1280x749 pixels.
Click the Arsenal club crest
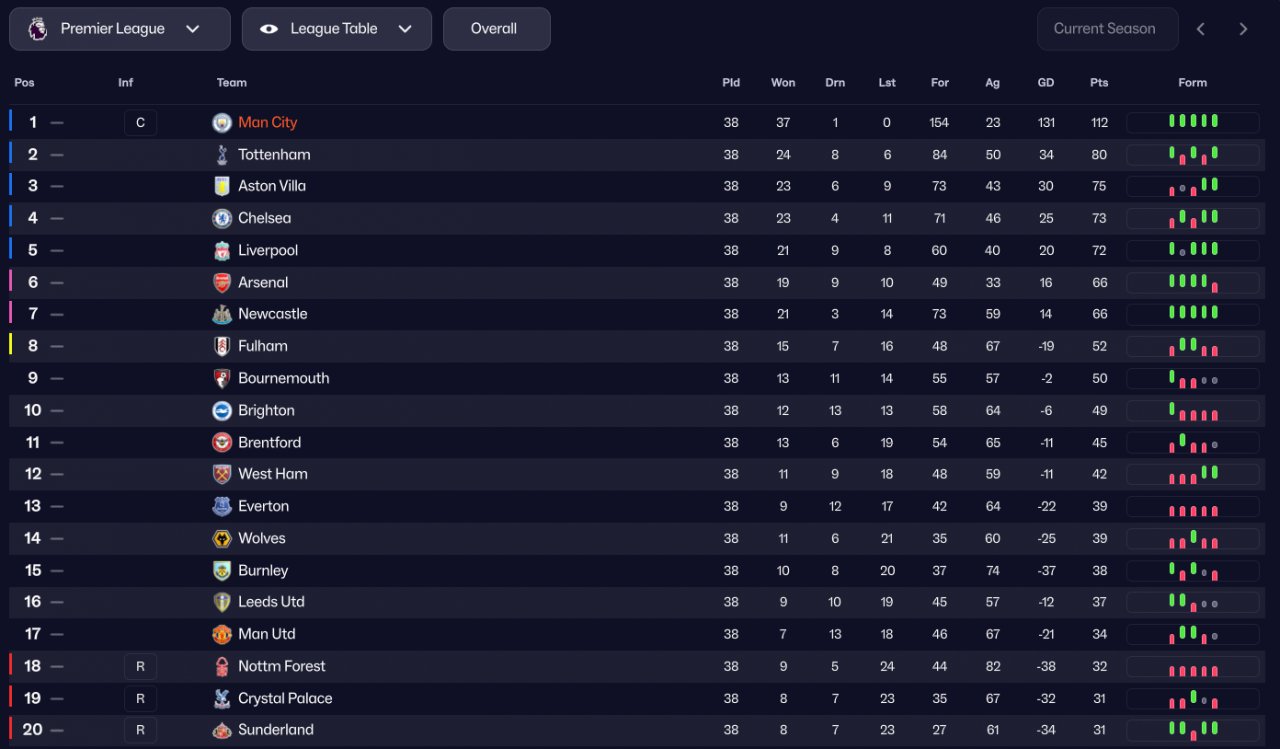(222, 282)
